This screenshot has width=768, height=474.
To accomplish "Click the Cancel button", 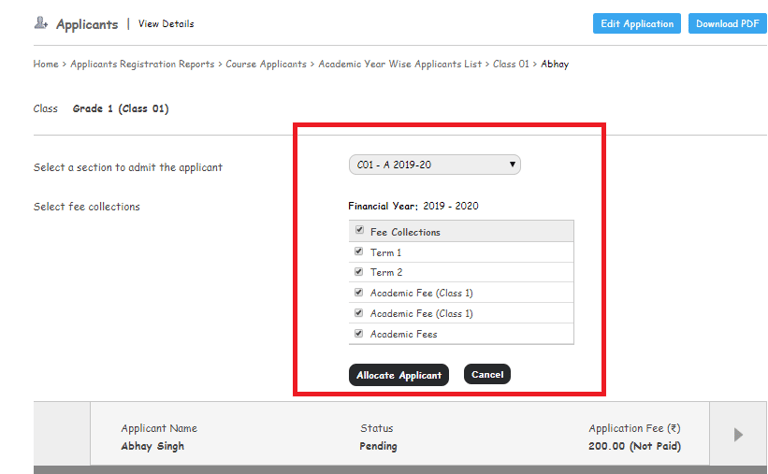I will click(x=487, y=374).
